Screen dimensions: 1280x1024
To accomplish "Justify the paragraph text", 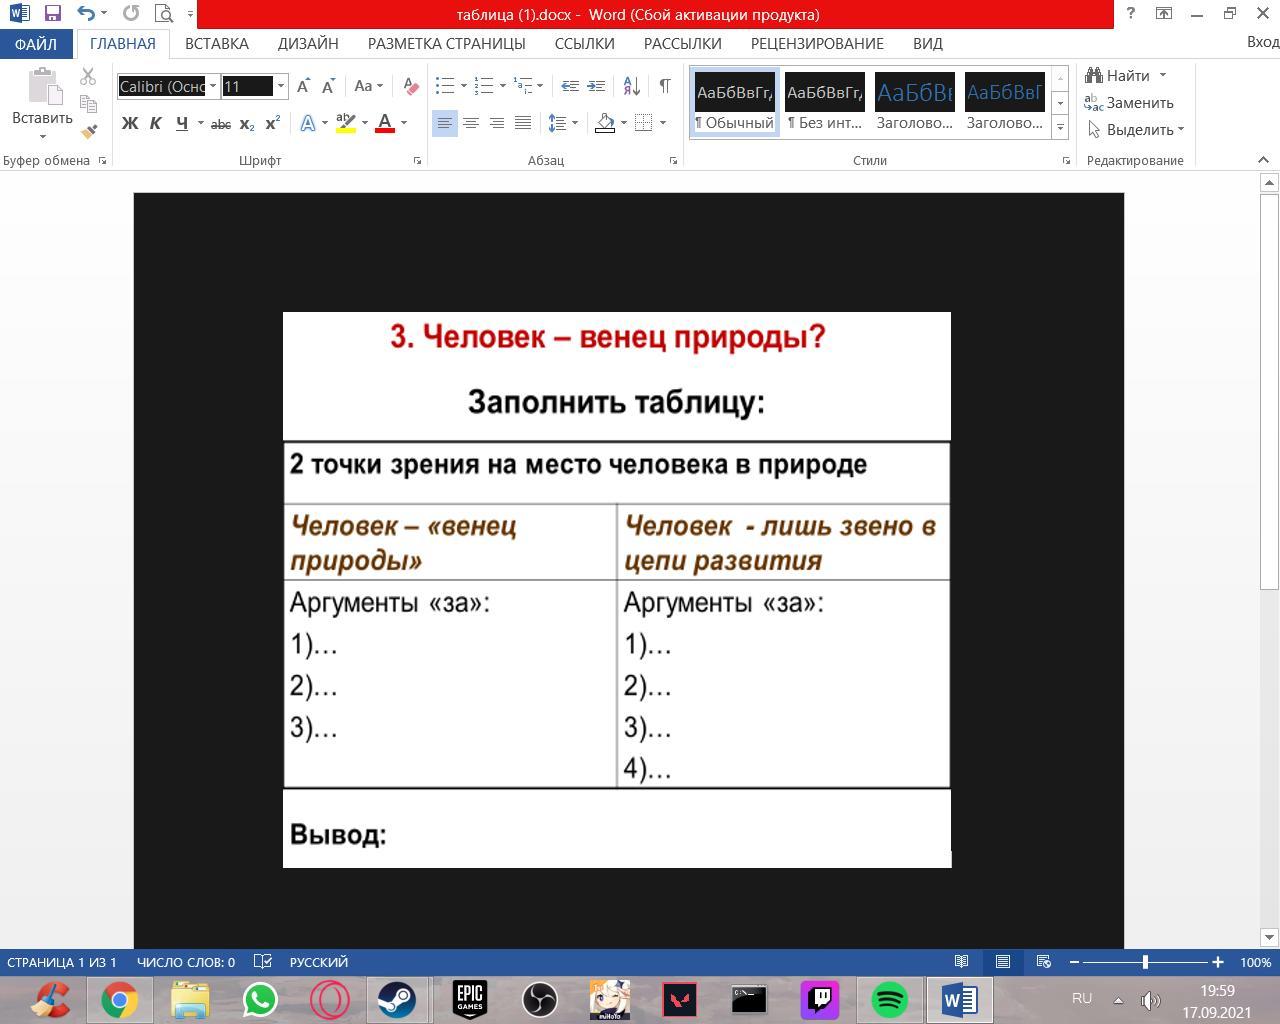I will [x=522, y=123].
